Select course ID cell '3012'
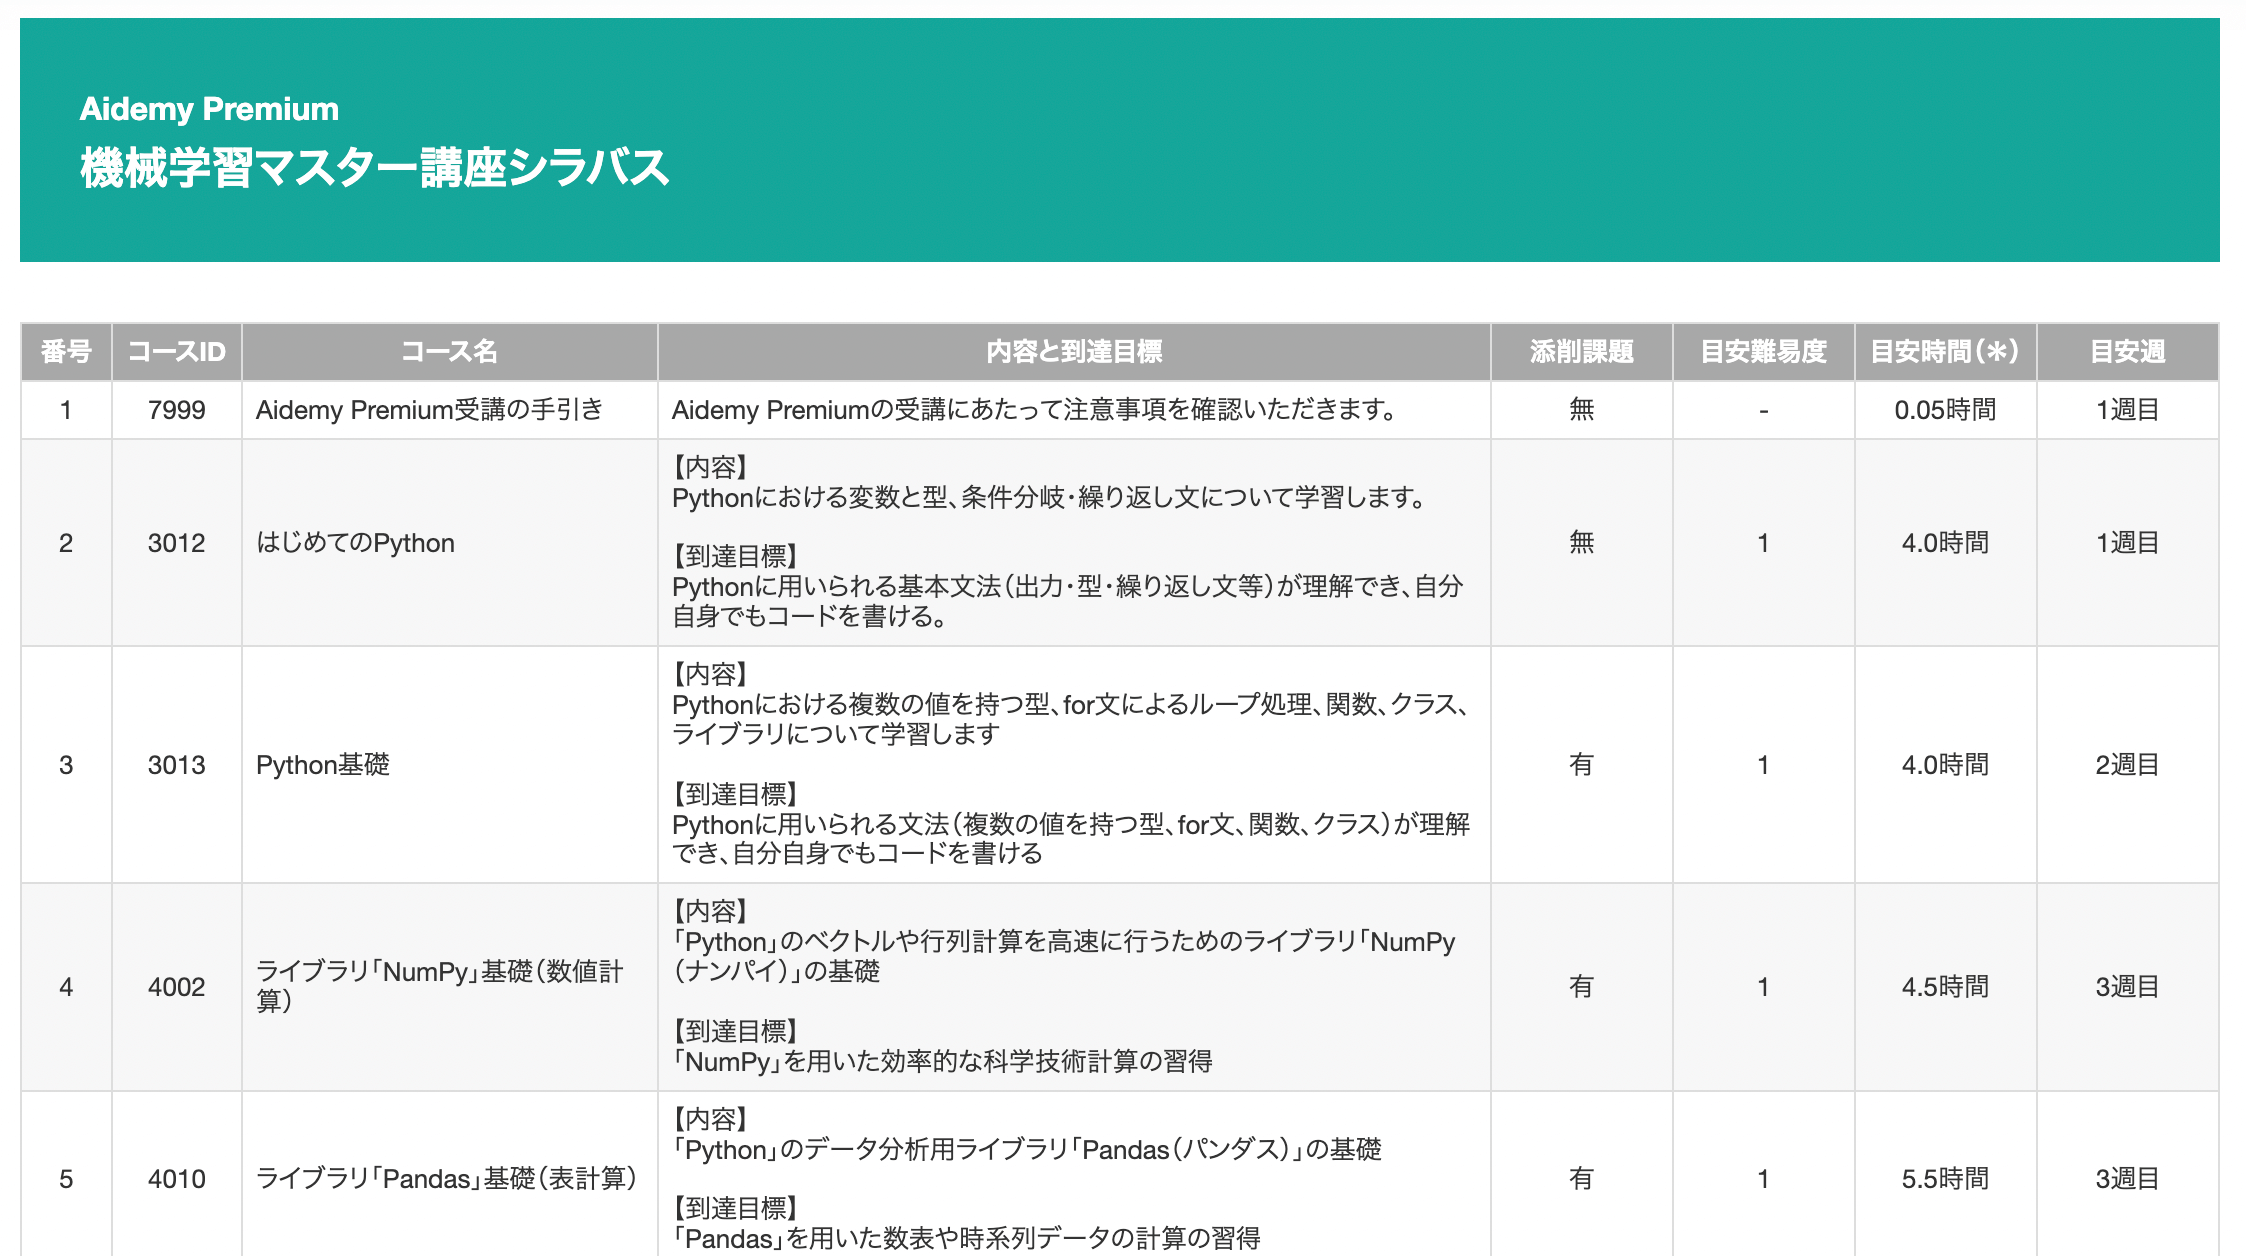 point(177,543)
